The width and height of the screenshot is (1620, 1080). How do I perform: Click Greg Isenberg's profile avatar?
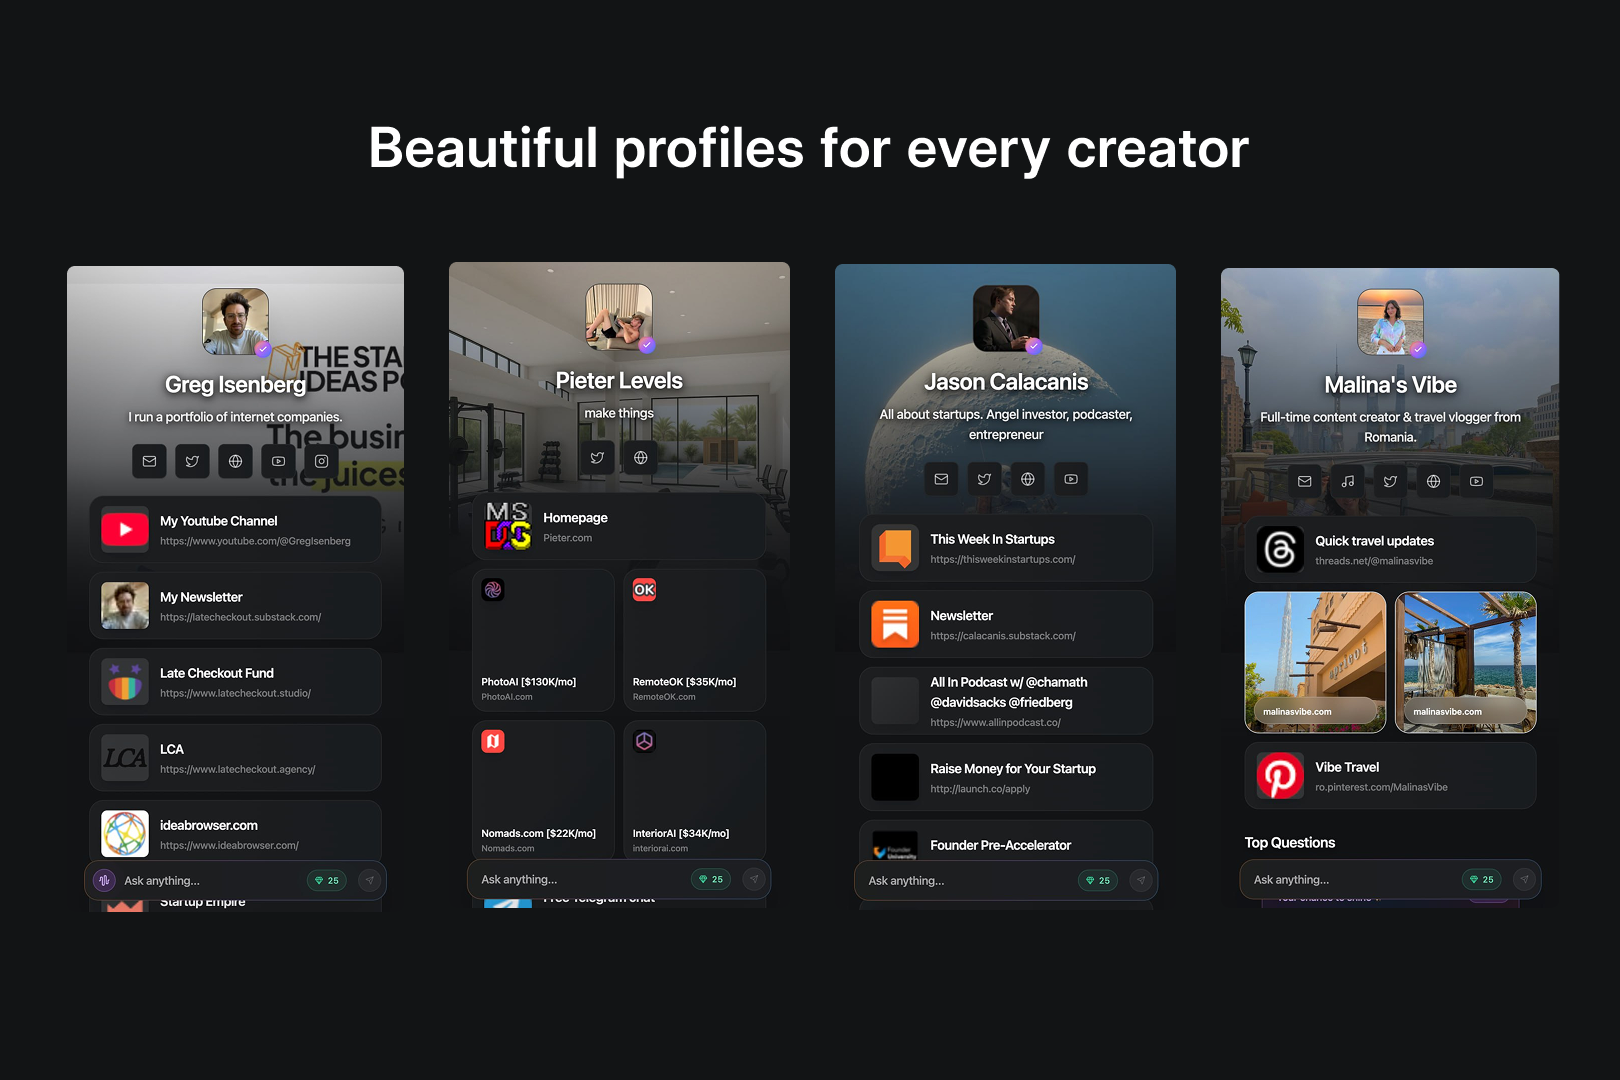(235, 322)
